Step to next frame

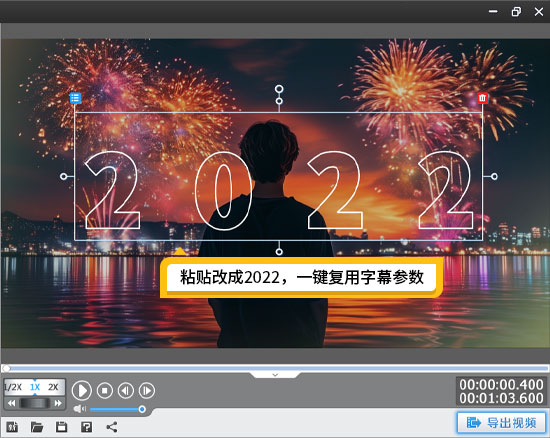pyautogui.click(x=147, y=390)
